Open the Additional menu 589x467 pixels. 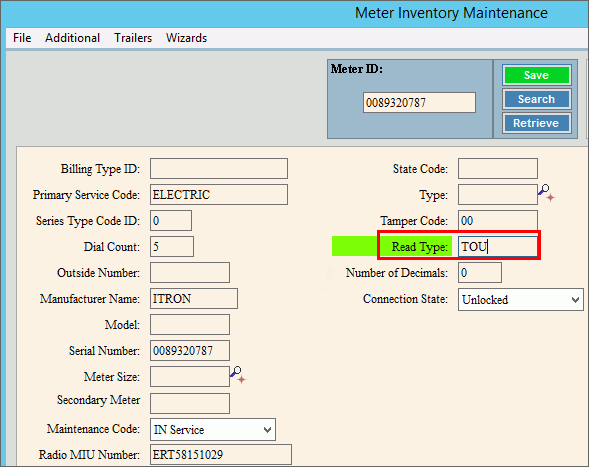pos(72,38)
